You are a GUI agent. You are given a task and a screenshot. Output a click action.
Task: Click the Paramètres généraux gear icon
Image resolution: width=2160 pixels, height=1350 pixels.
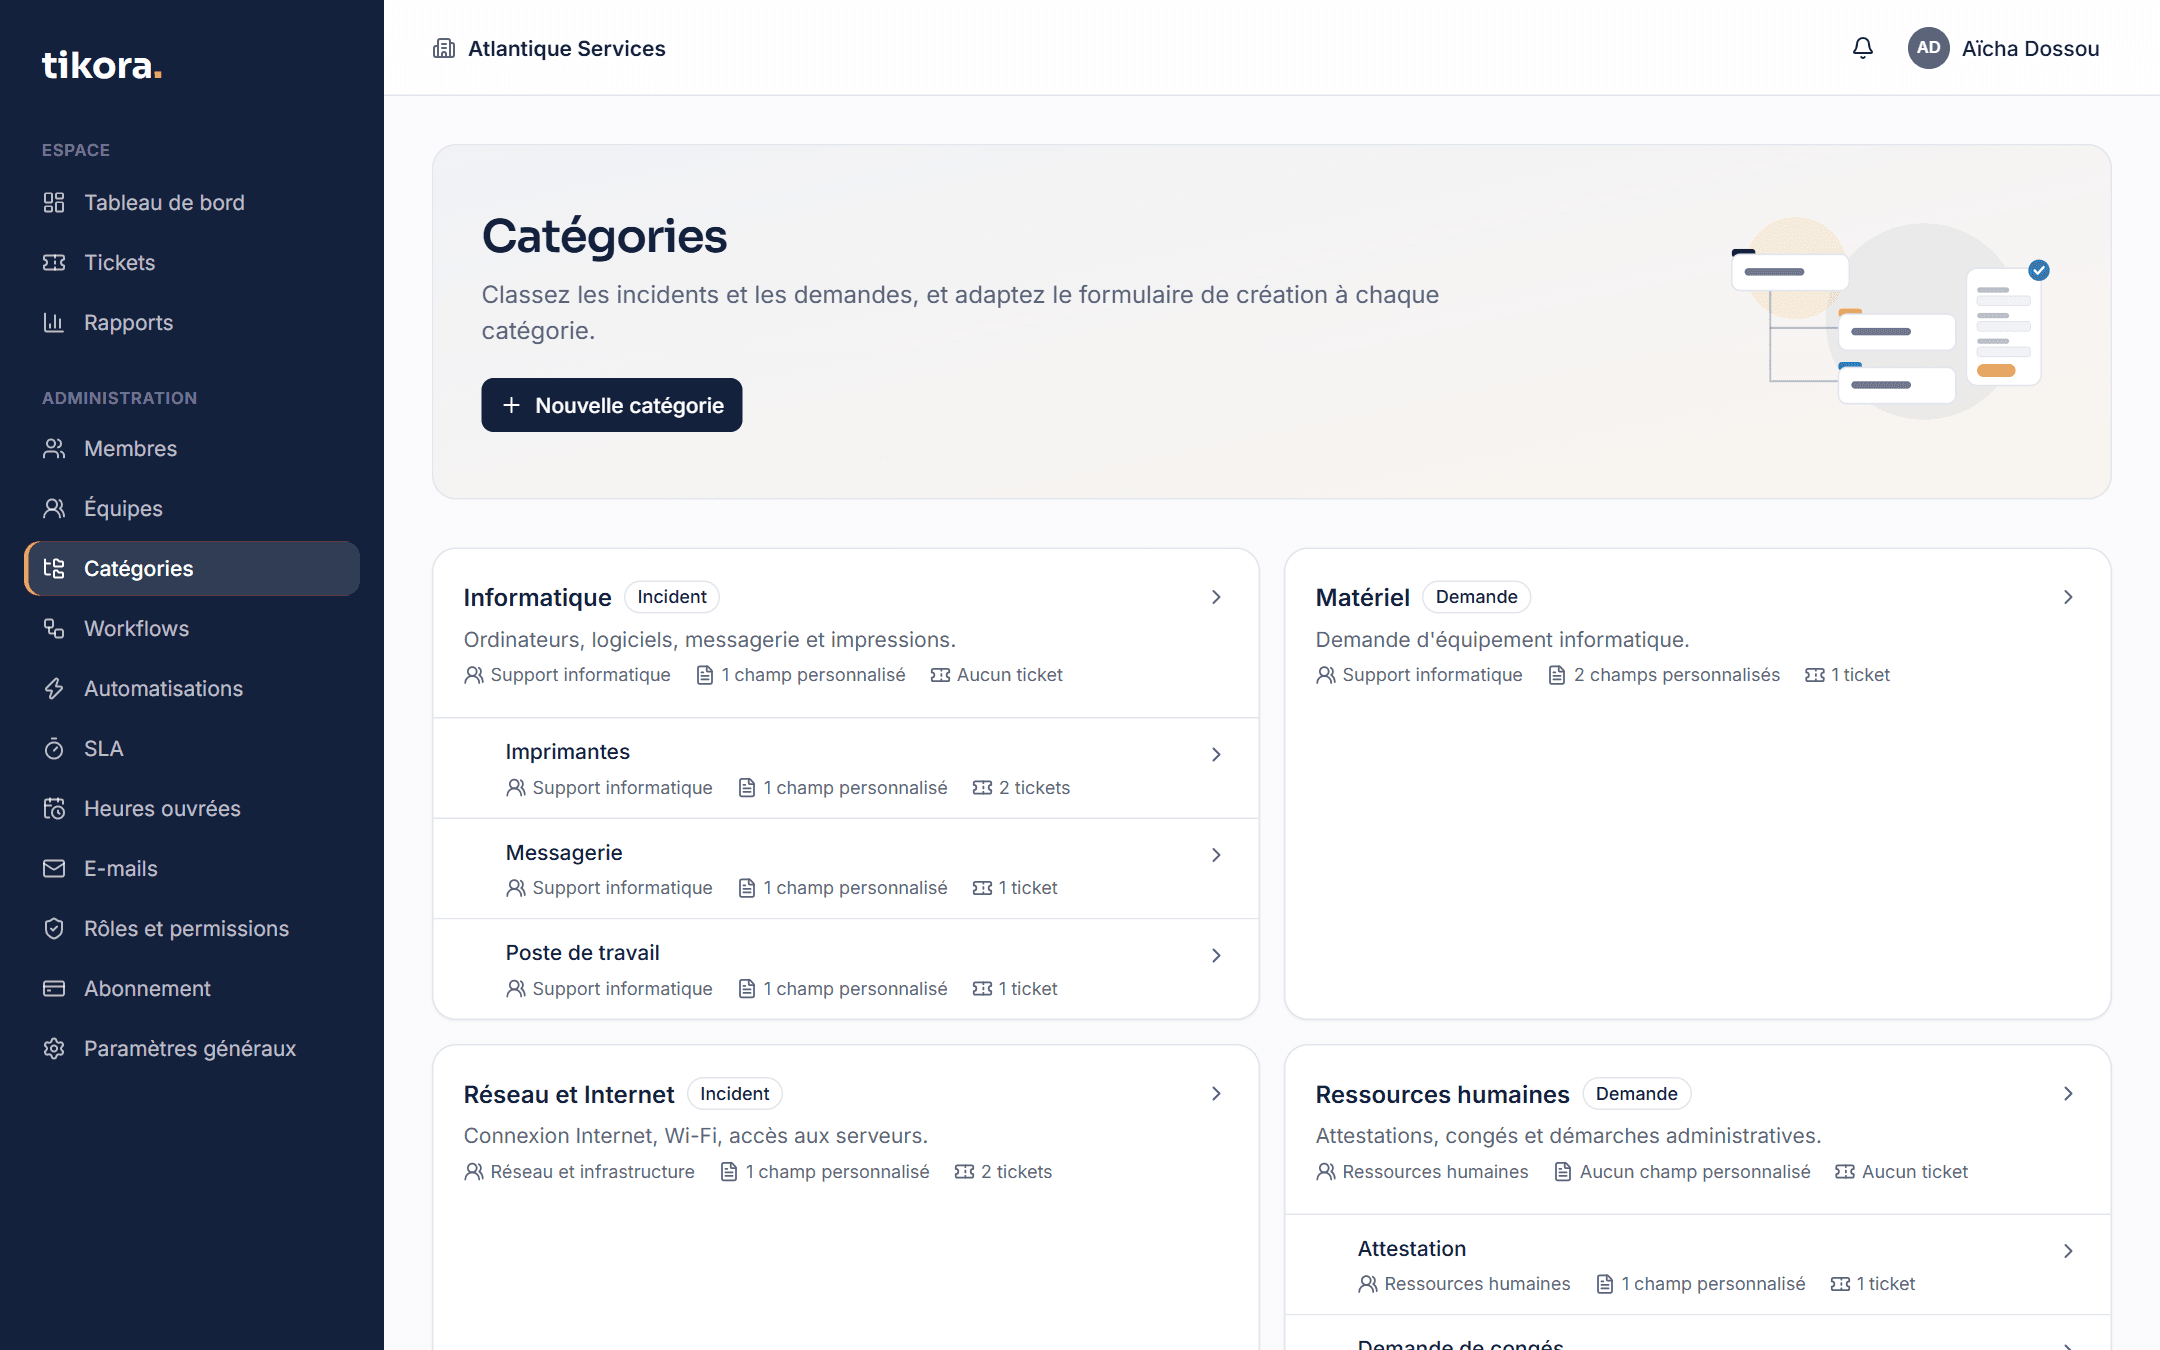tap(54, 1049)
